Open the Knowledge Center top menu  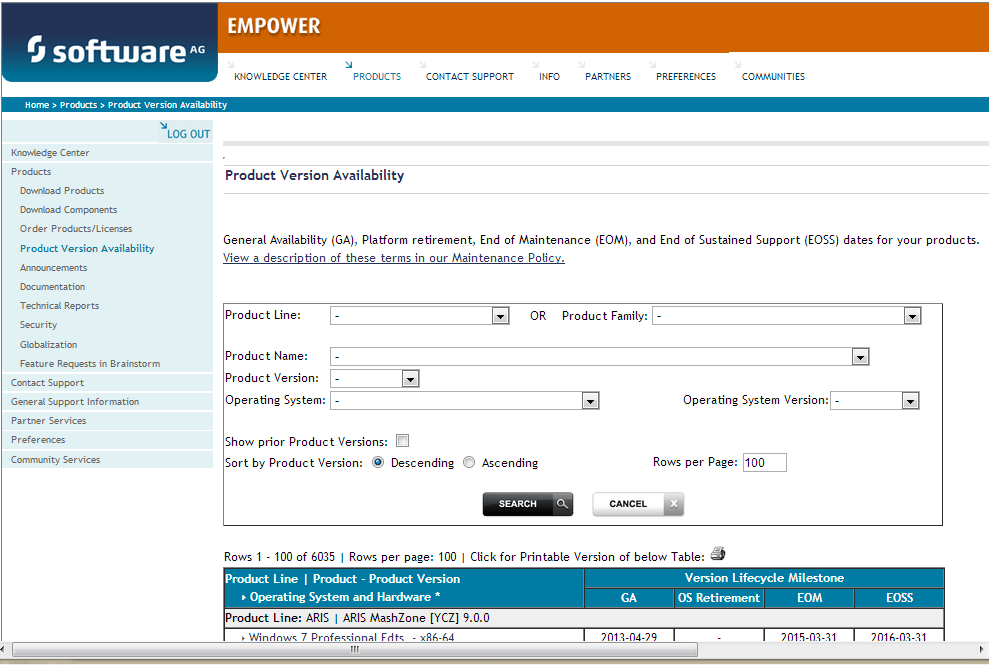coord(280,77)
